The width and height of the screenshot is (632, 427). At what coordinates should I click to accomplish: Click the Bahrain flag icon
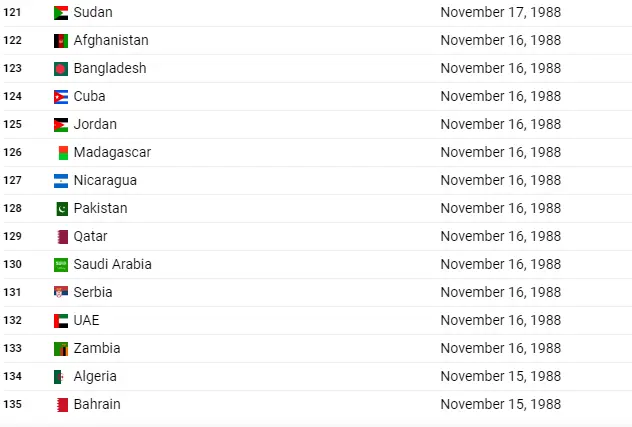(x=62, y=405)
